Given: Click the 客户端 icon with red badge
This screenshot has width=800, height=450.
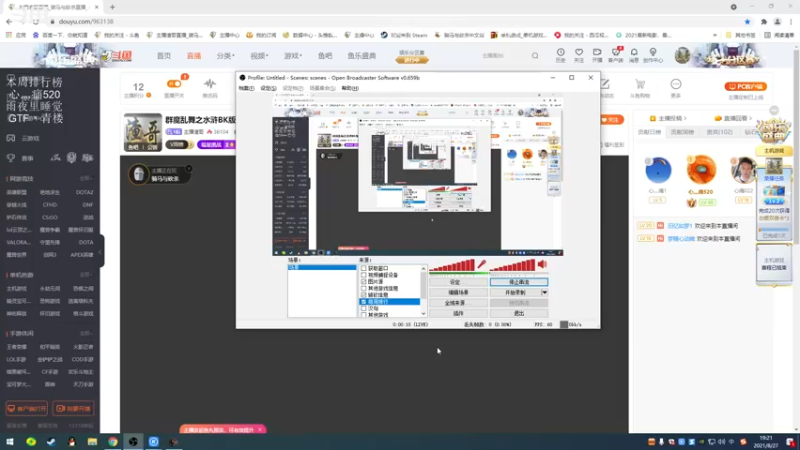Looking at the screenshot, I should click(616, 53).
